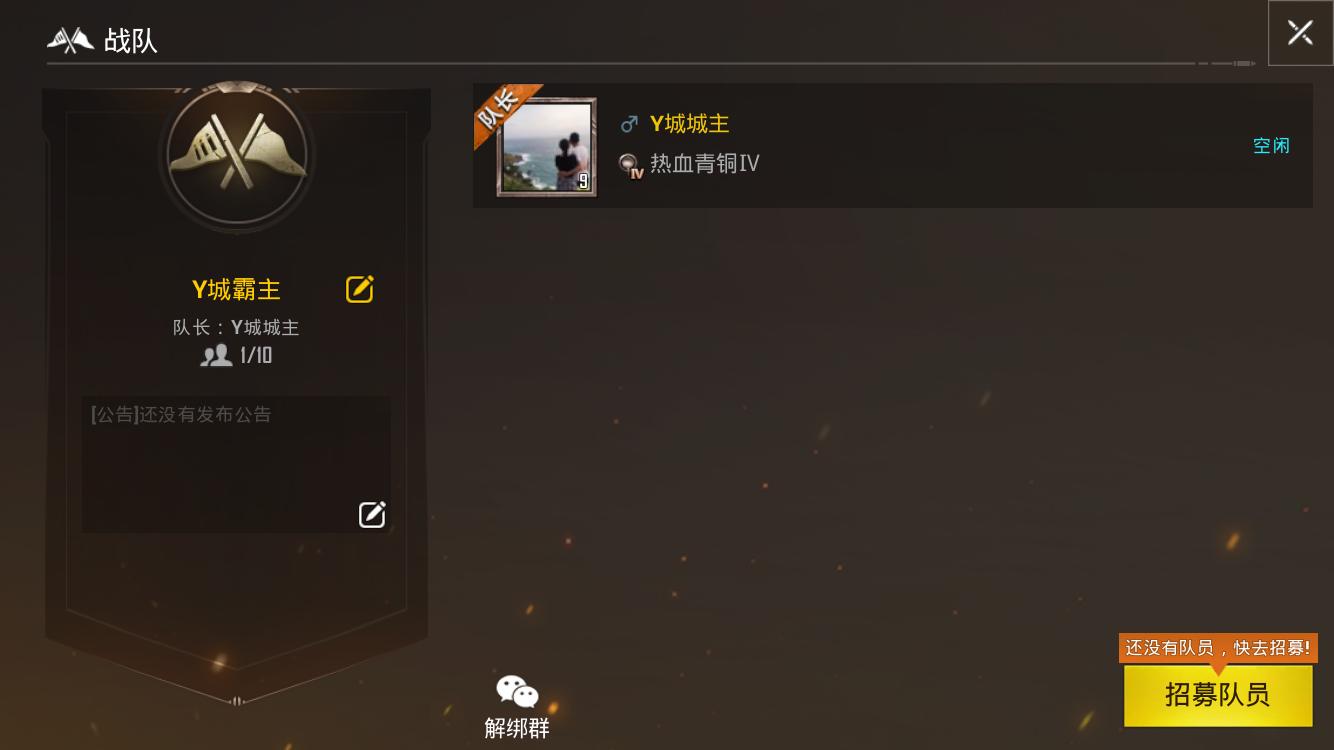Select the Y城城主 member name
Screen dimensions: 1334x750
[690, 124]
